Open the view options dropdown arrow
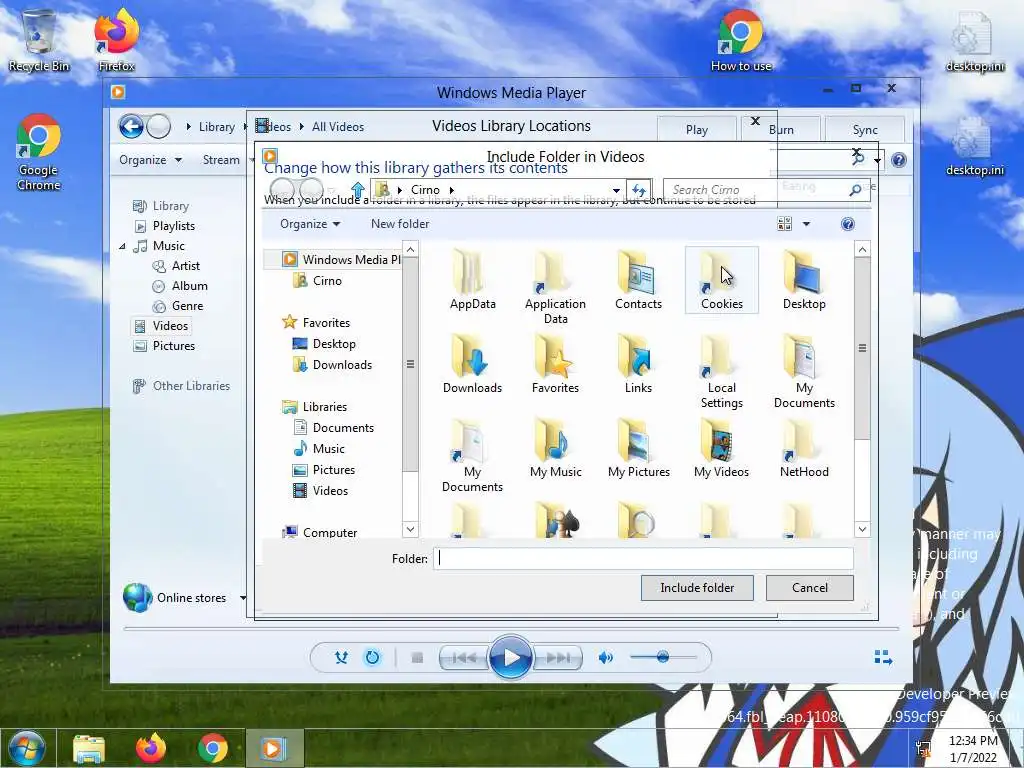 807,224
